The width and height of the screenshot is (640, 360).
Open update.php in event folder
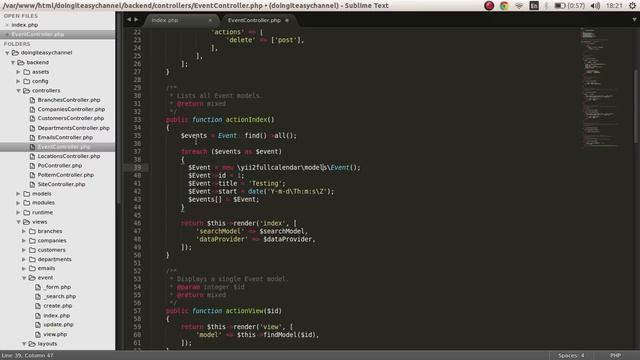(x=58, y=324)
